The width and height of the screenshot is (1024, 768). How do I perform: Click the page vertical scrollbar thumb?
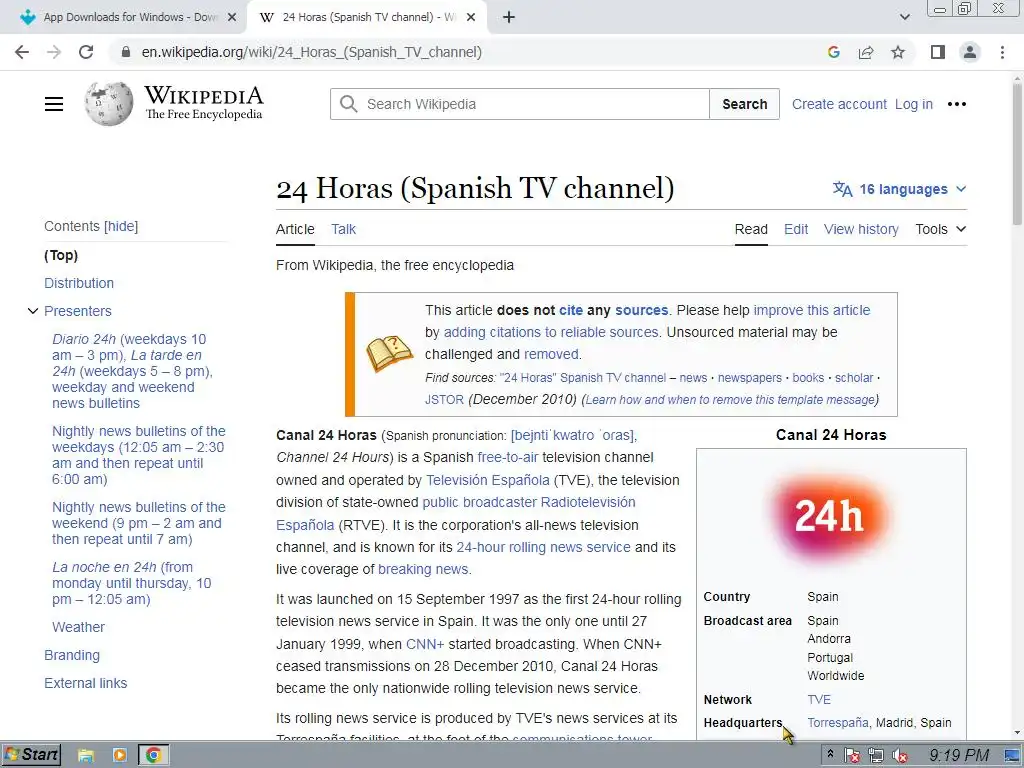coord(1017,153)
